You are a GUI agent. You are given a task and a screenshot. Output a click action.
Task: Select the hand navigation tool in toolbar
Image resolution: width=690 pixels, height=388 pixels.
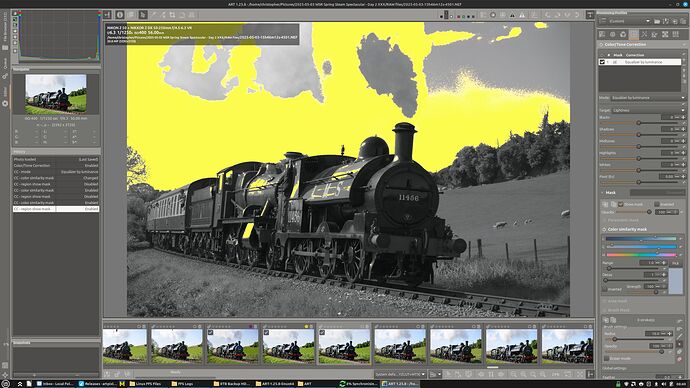tap(143, 15)
